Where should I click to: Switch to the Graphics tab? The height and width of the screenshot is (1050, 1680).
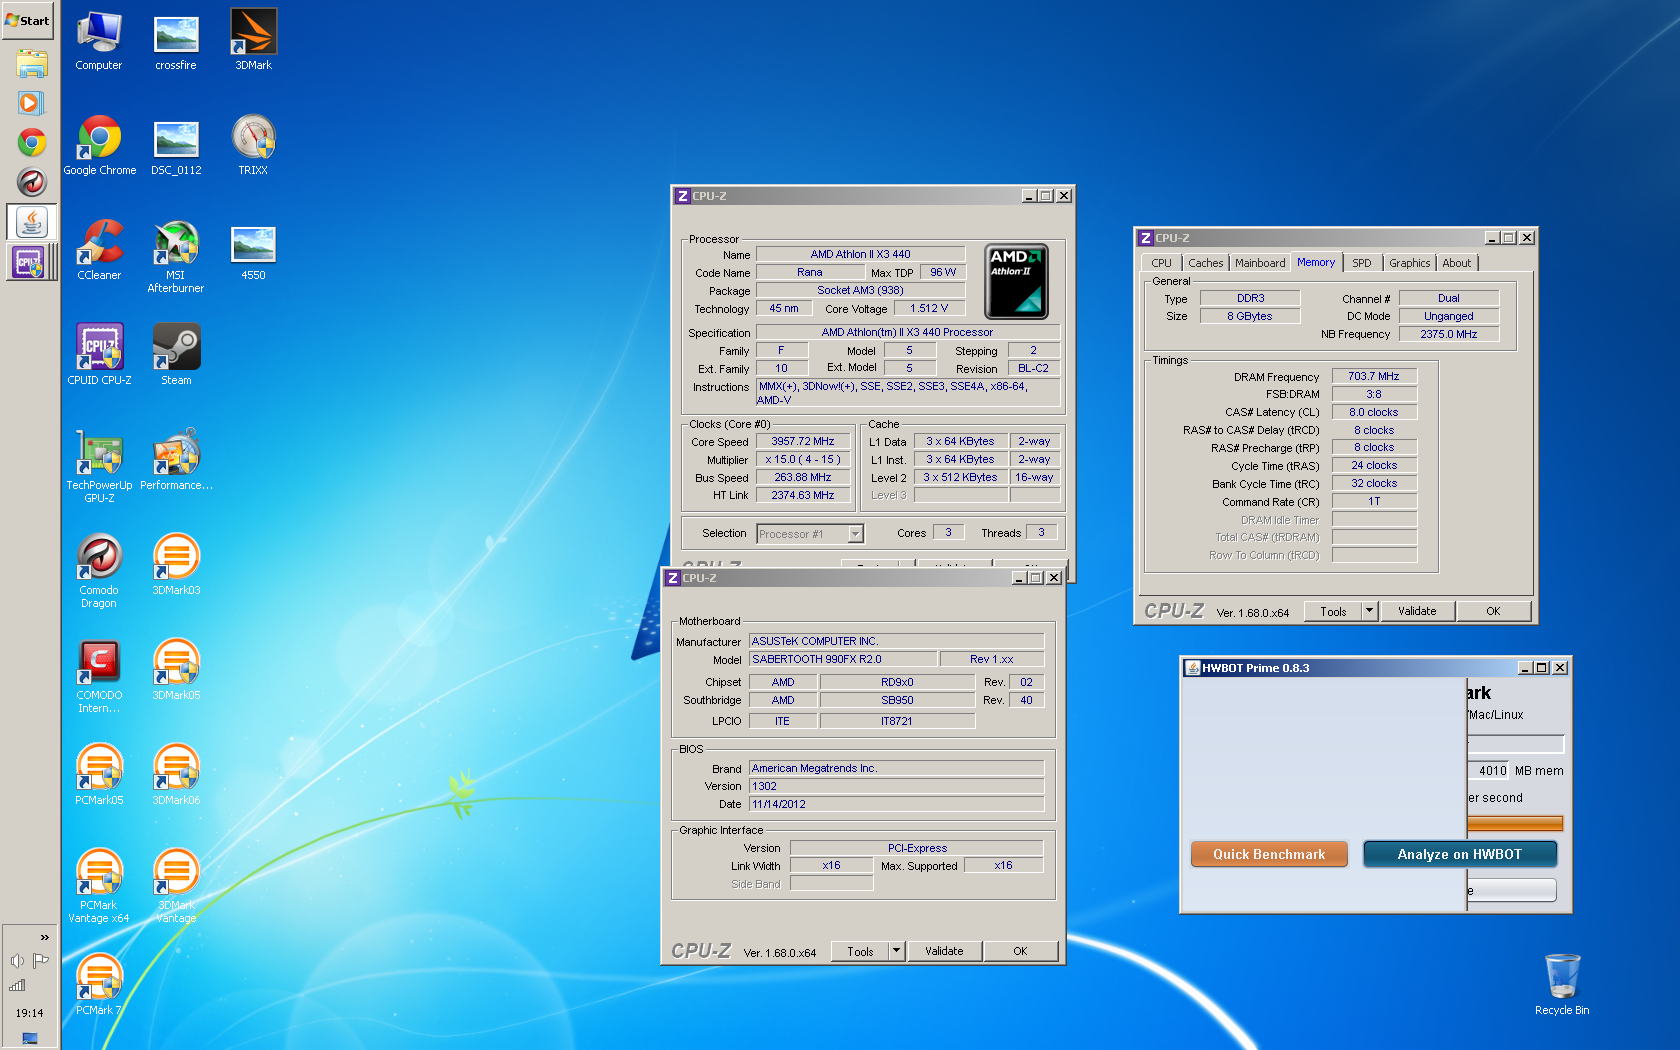pos(1409,263)
